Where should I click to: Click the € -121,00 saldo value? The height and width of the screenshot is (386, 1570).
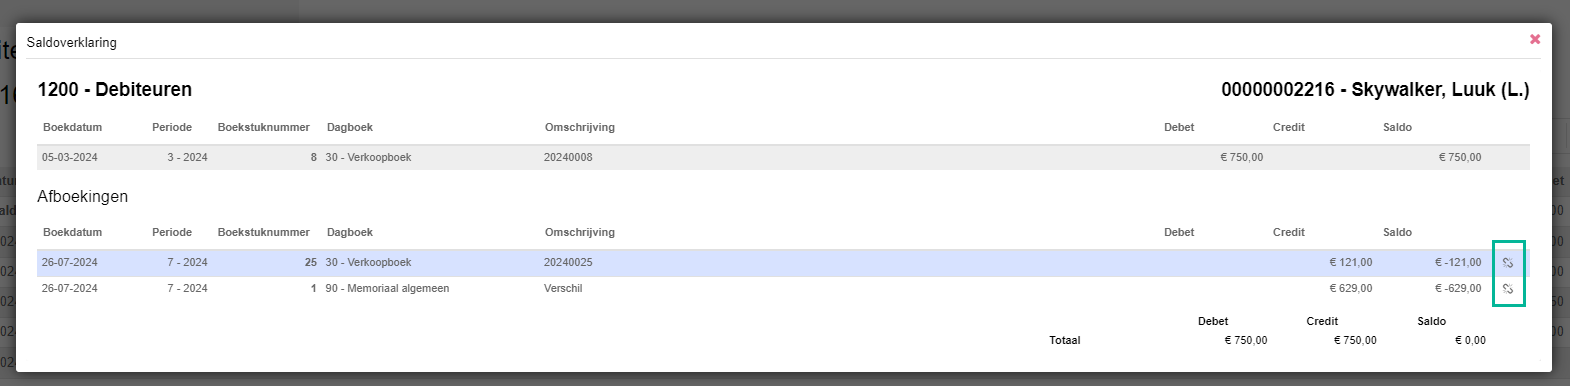pos(1458,263)
